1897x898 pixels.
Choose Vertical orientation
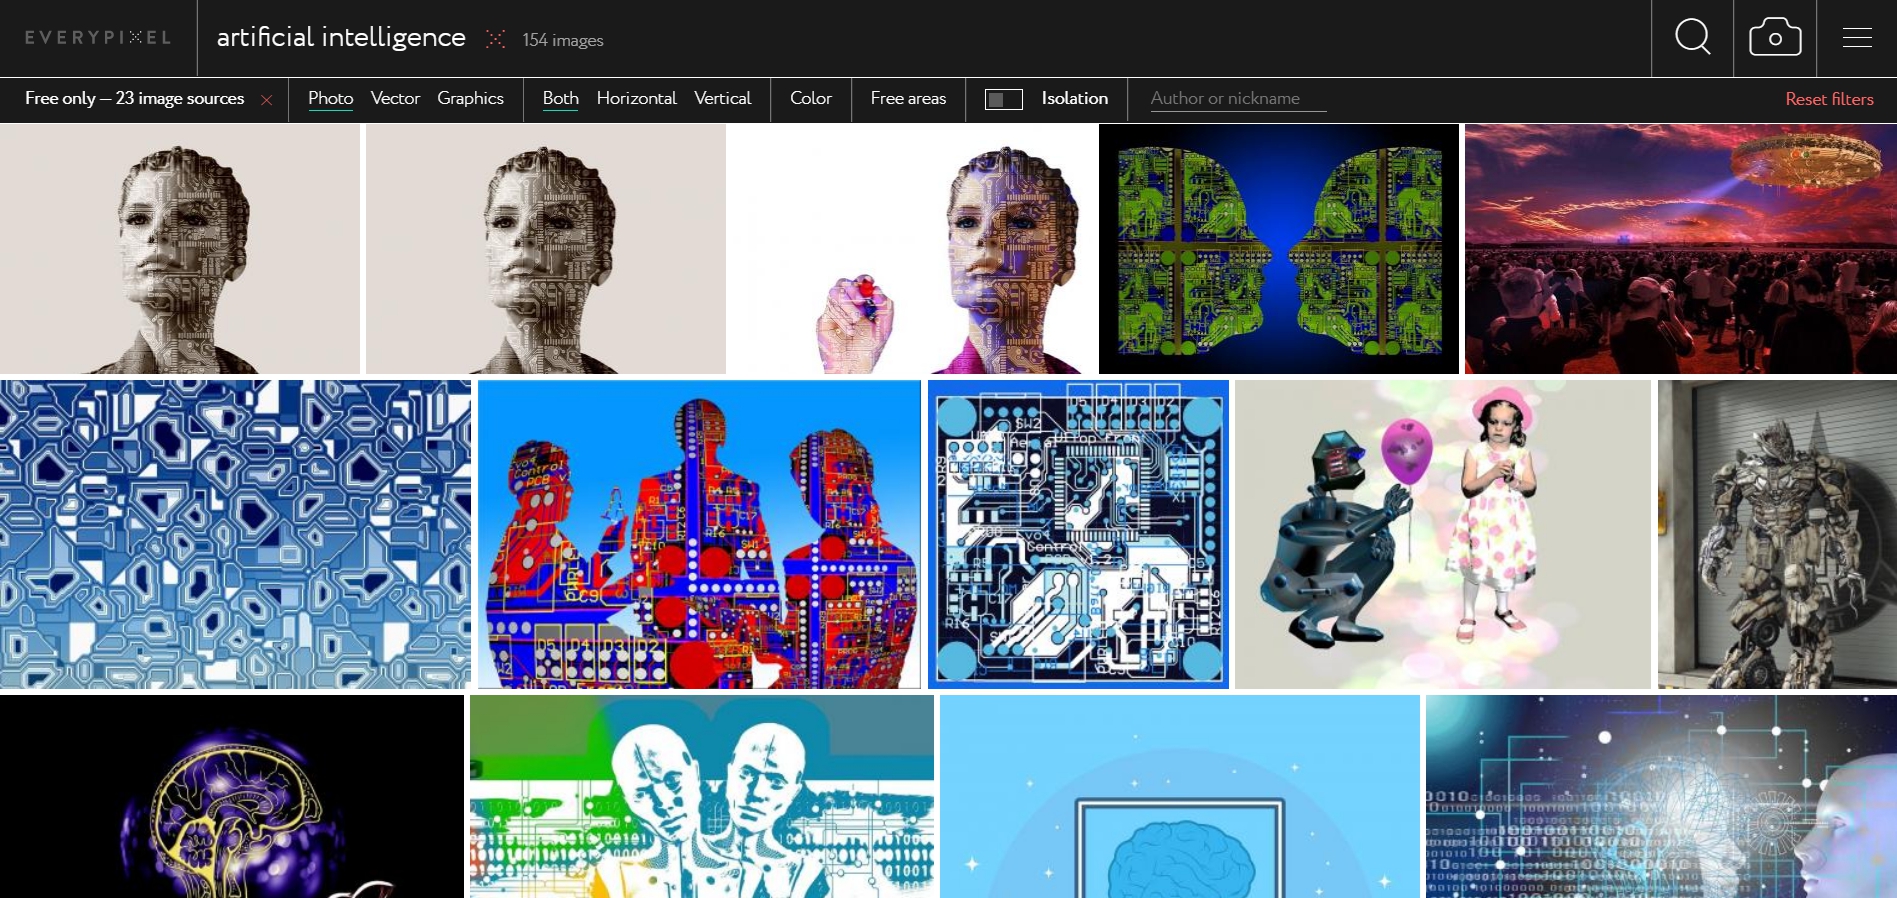pyautogui.click(x=722, y=98)
